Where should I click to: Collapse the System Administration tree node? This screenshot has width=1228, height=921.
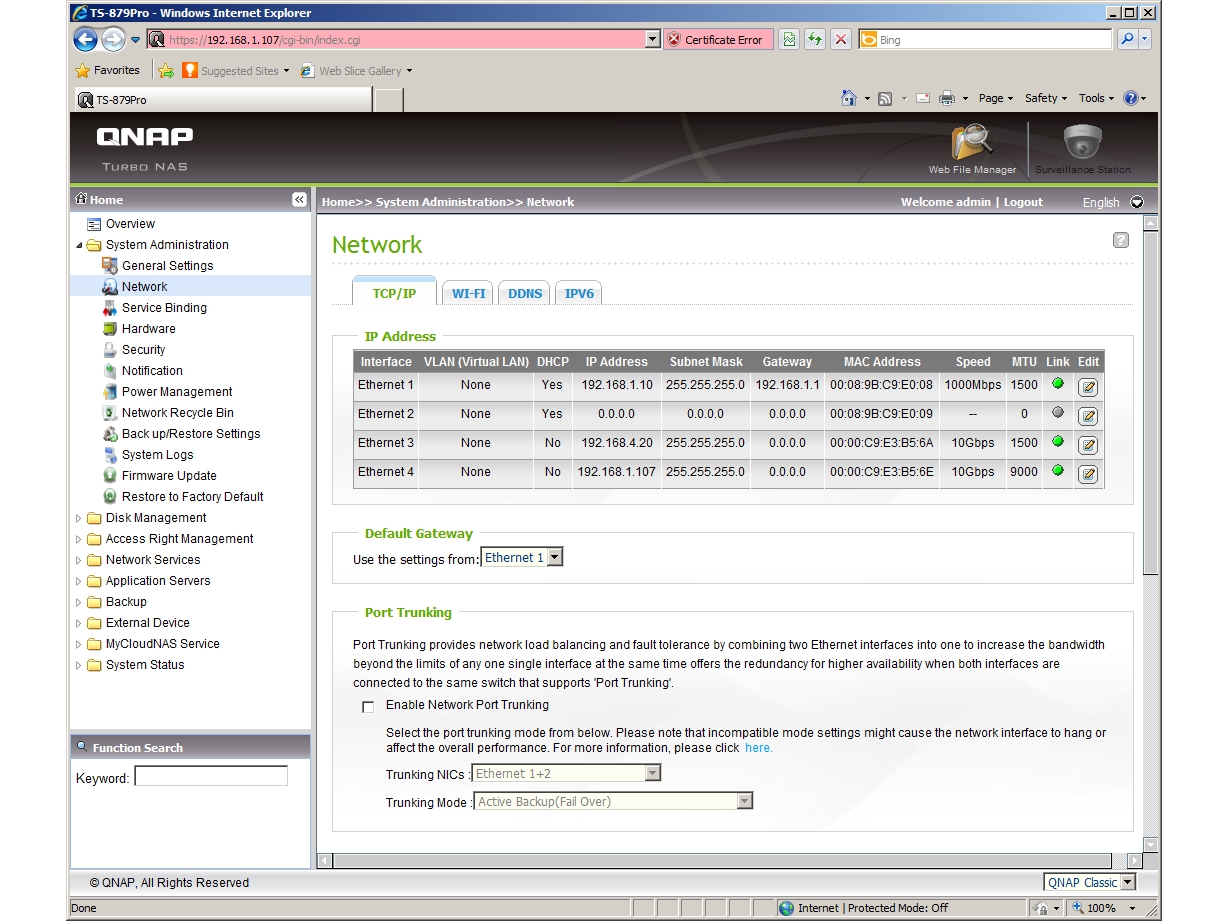click(x=80, y=245)
